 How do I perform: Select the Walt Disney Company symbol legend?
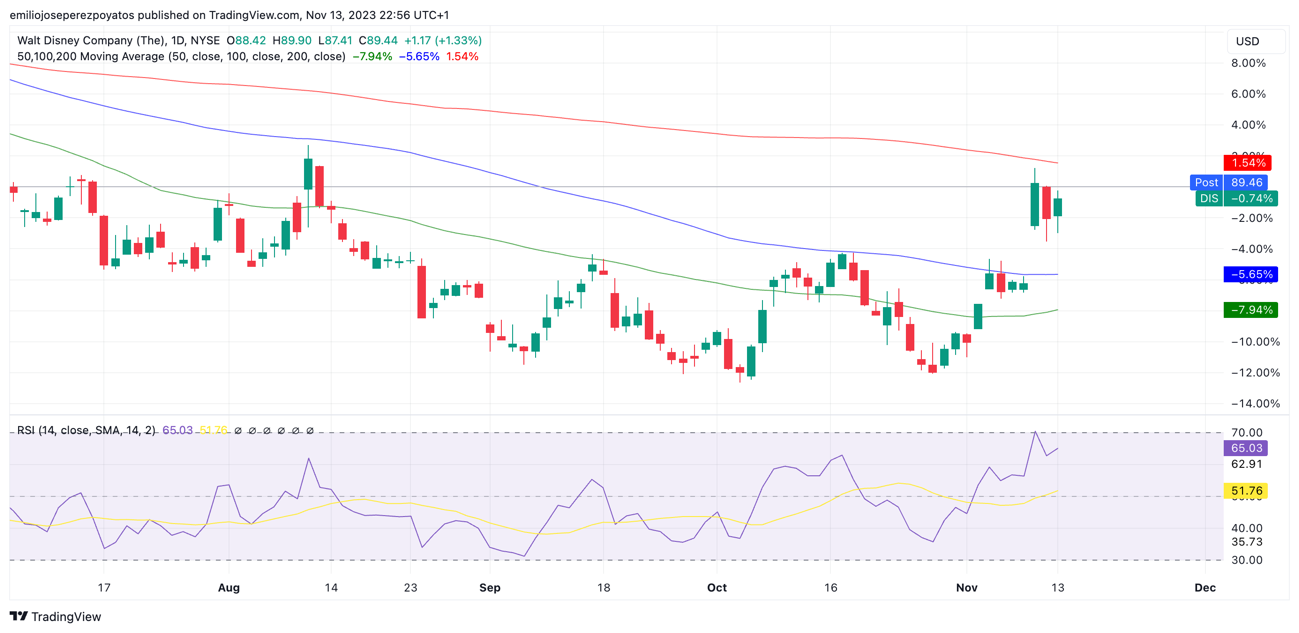[118, 41]
